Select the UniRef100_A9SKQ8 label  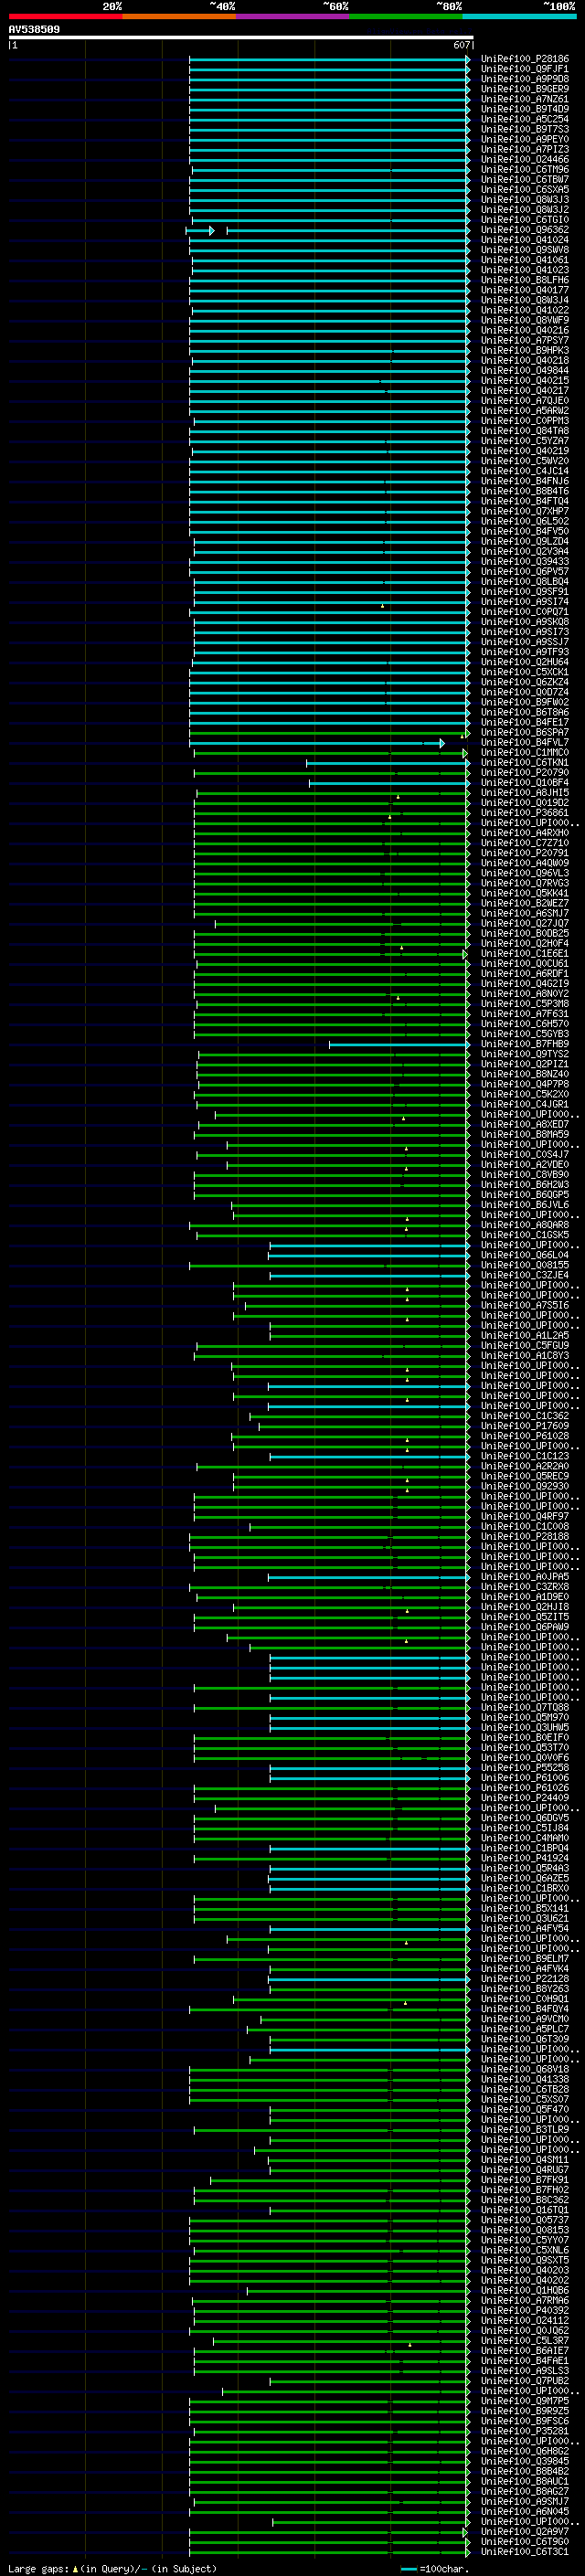click(525, 622)
